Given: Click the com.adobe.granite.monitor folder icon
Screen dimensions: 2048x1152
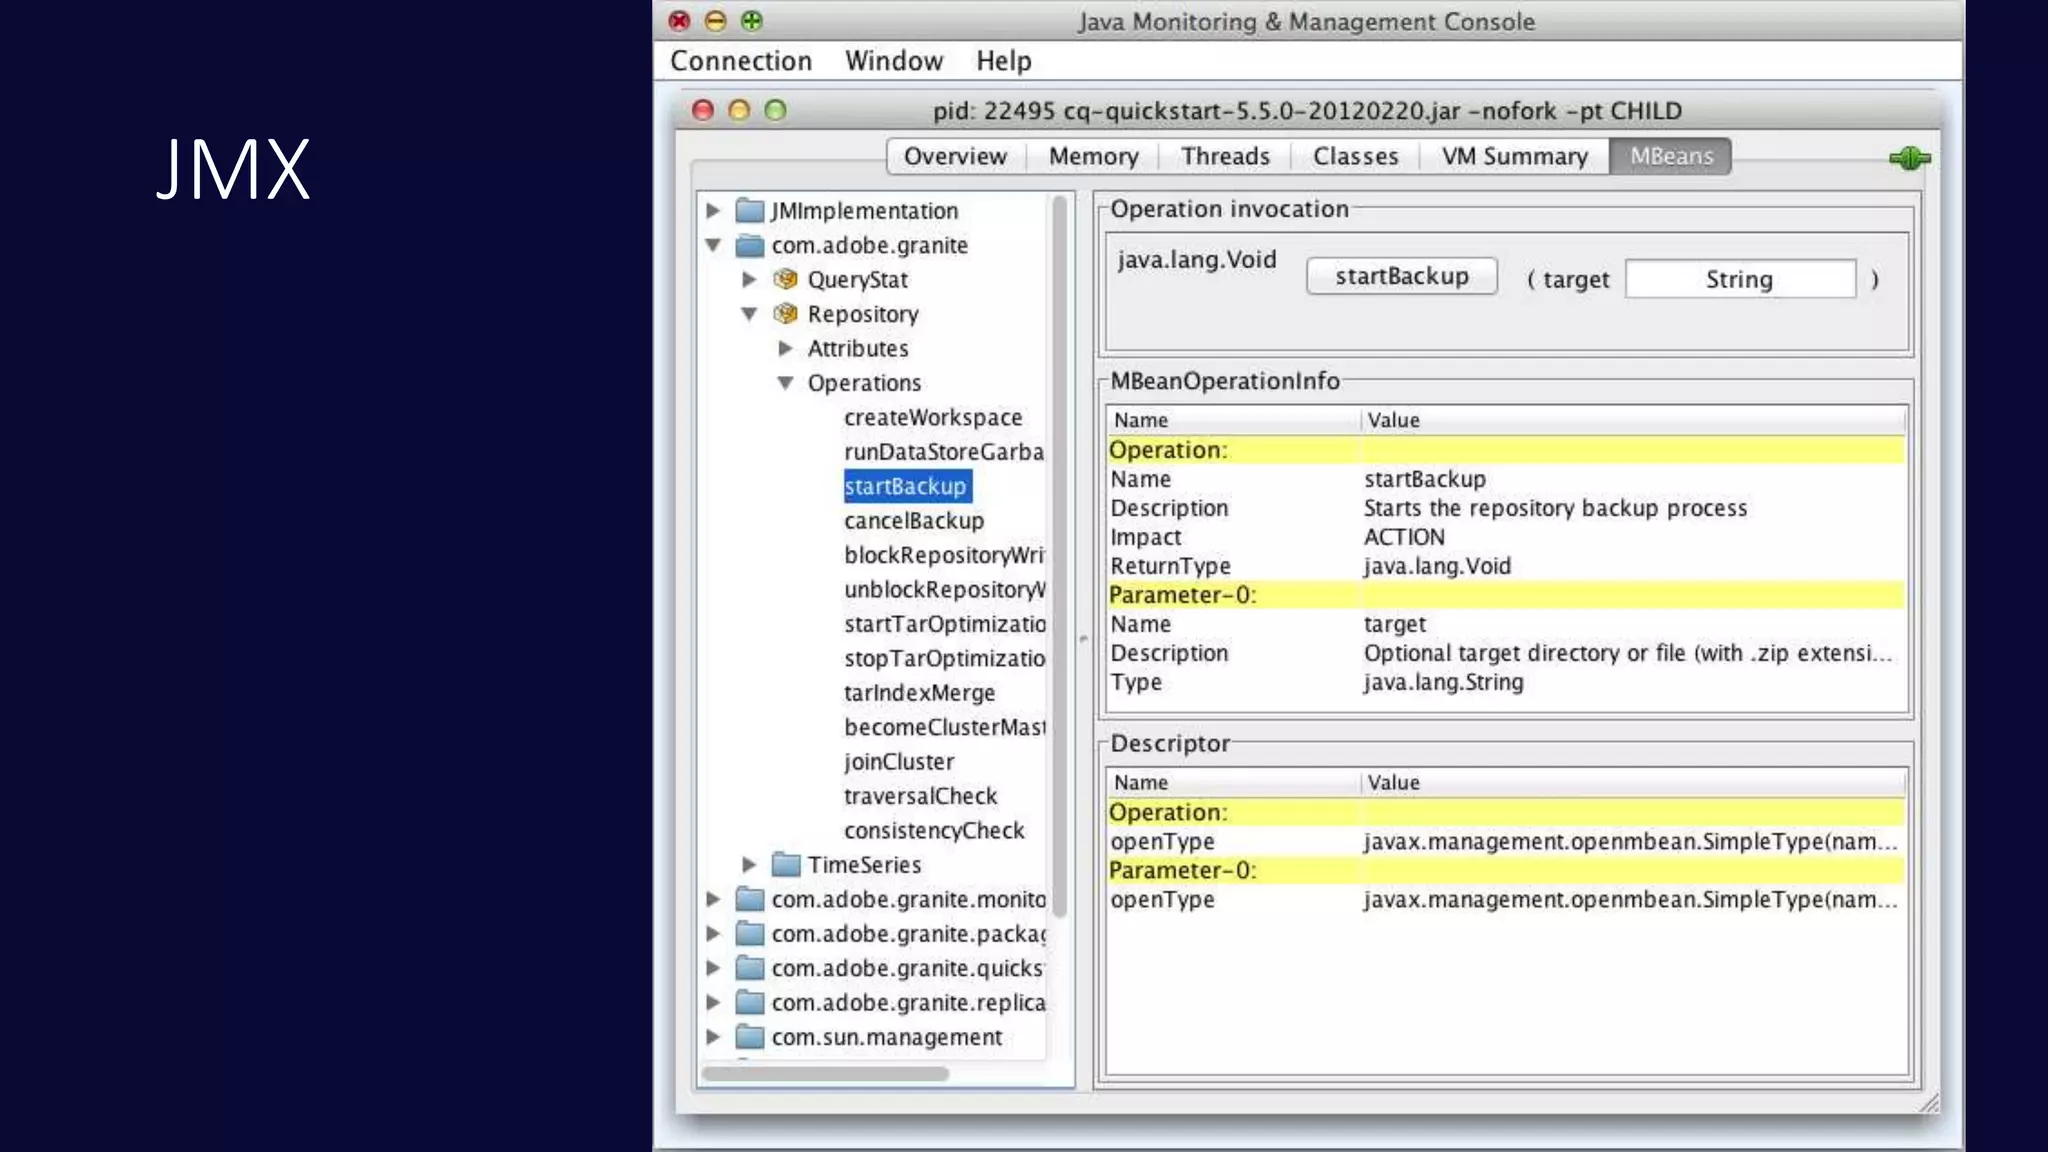Looking at the screenshot, I should click(750, 899).
